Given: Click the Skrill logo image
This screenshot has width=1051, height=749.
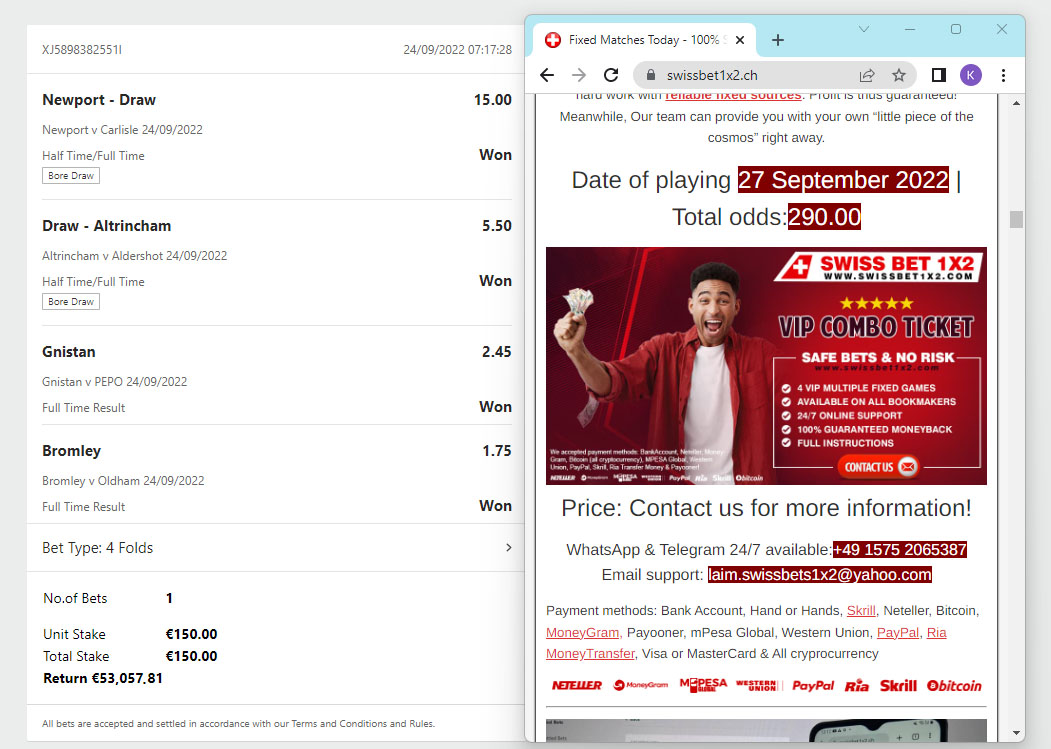Looking at the screenshot, I should pos(898,685).
